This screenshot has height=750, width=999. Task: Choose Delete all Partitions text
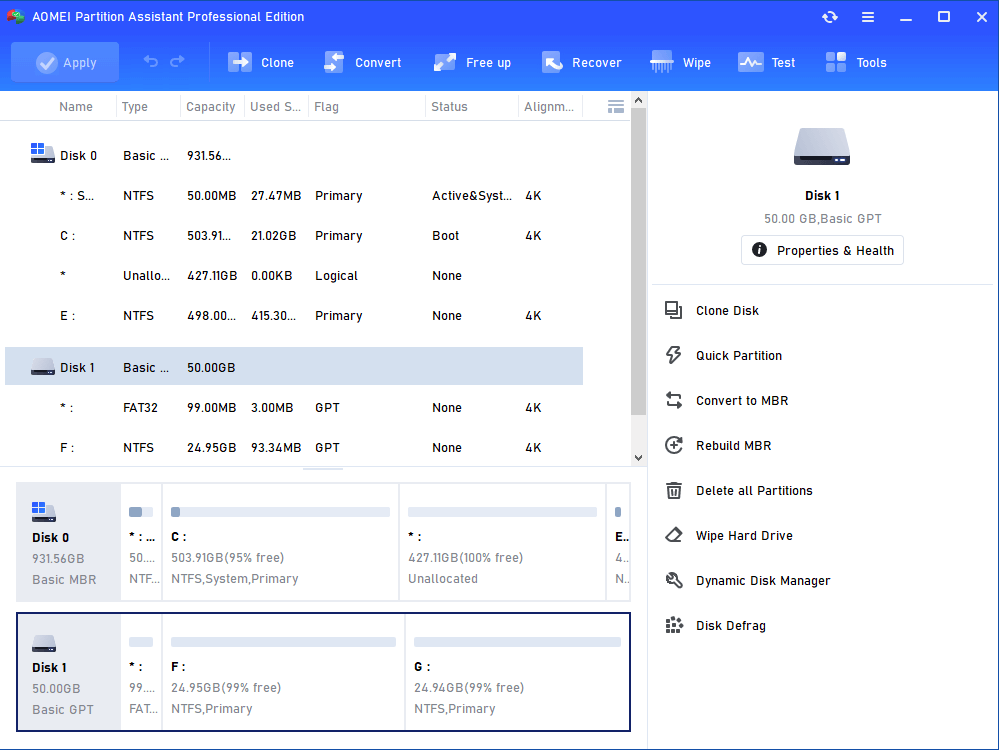click(754, 491)
